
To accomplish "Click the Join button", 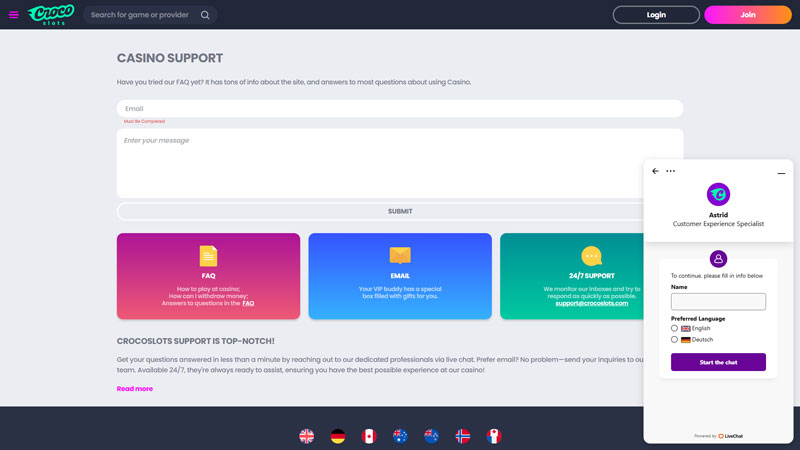I will (747, 15).
